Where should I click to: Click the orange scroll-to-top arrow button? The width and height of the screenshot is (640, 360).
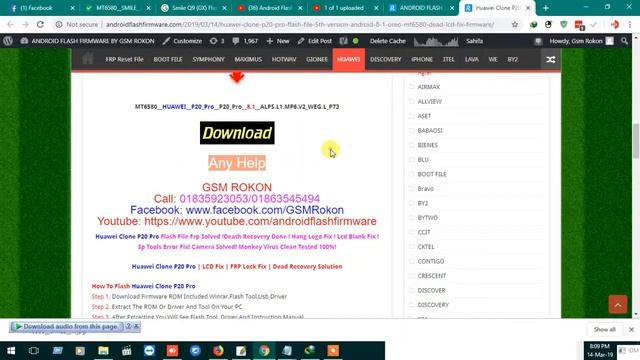[618, 304]
